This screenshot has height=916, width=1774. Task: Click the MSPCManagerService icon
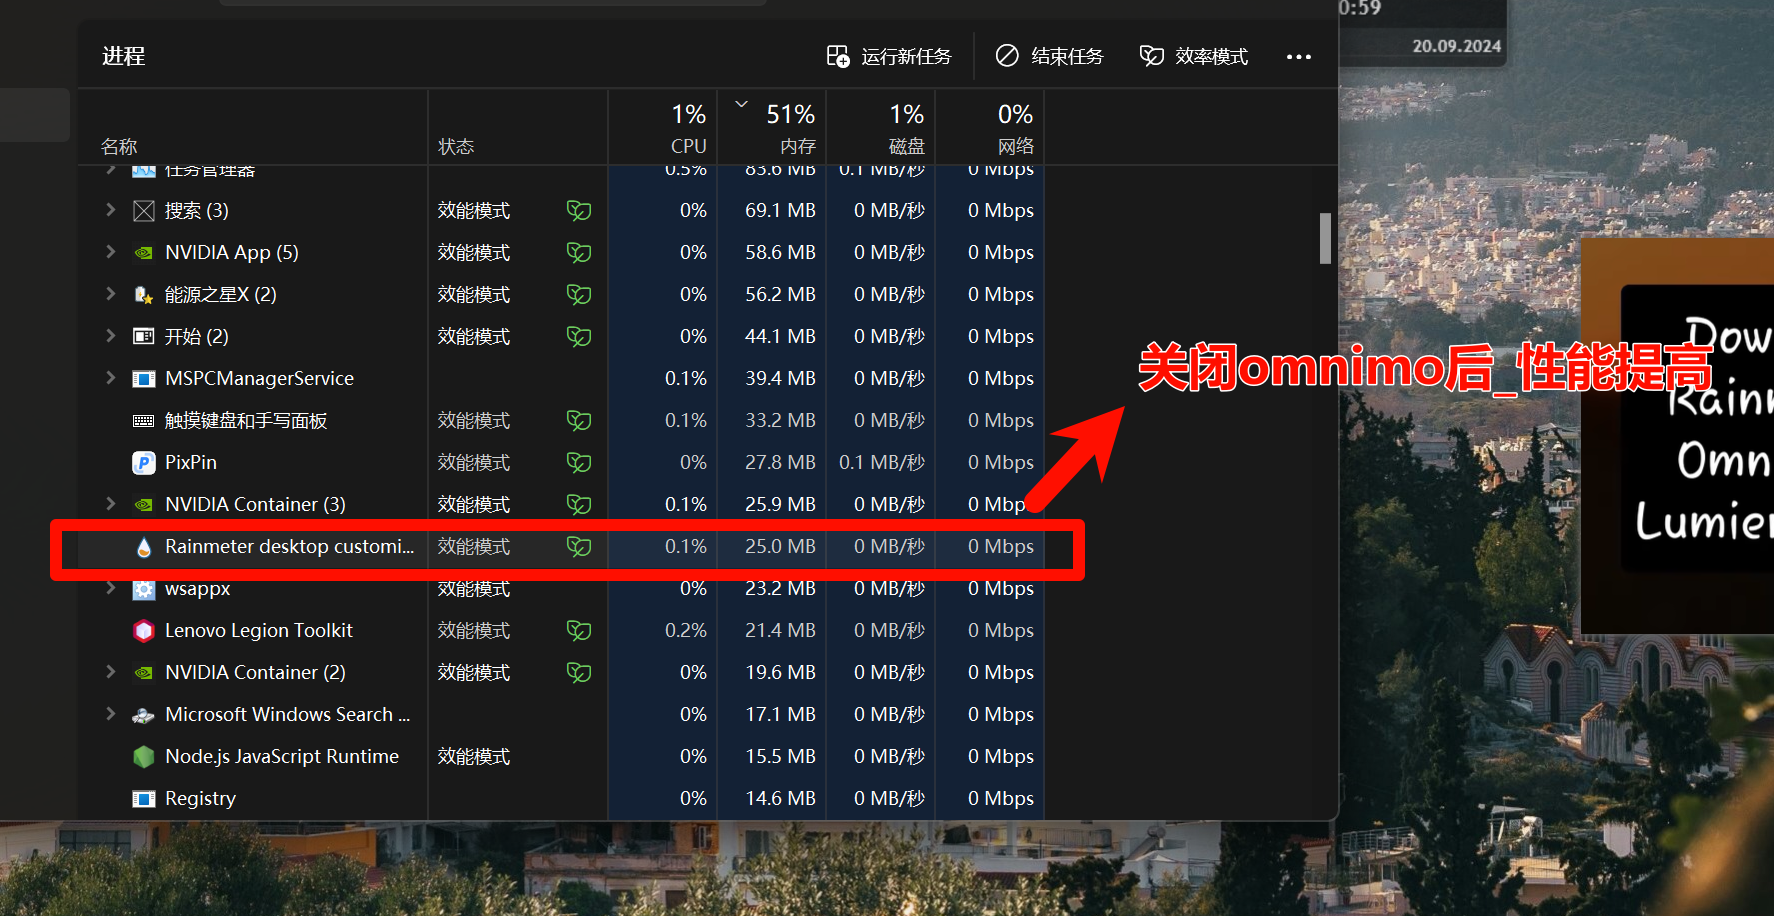[144, 379]
